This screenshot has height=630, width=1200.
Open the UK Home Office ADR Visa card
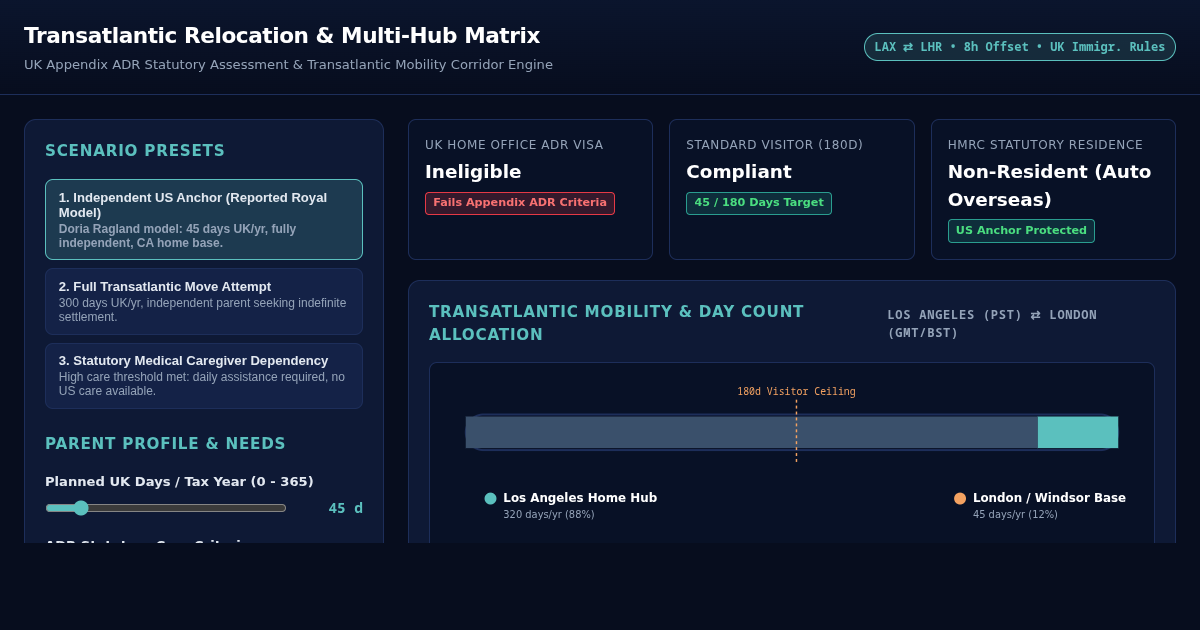(x=530, y=190)
